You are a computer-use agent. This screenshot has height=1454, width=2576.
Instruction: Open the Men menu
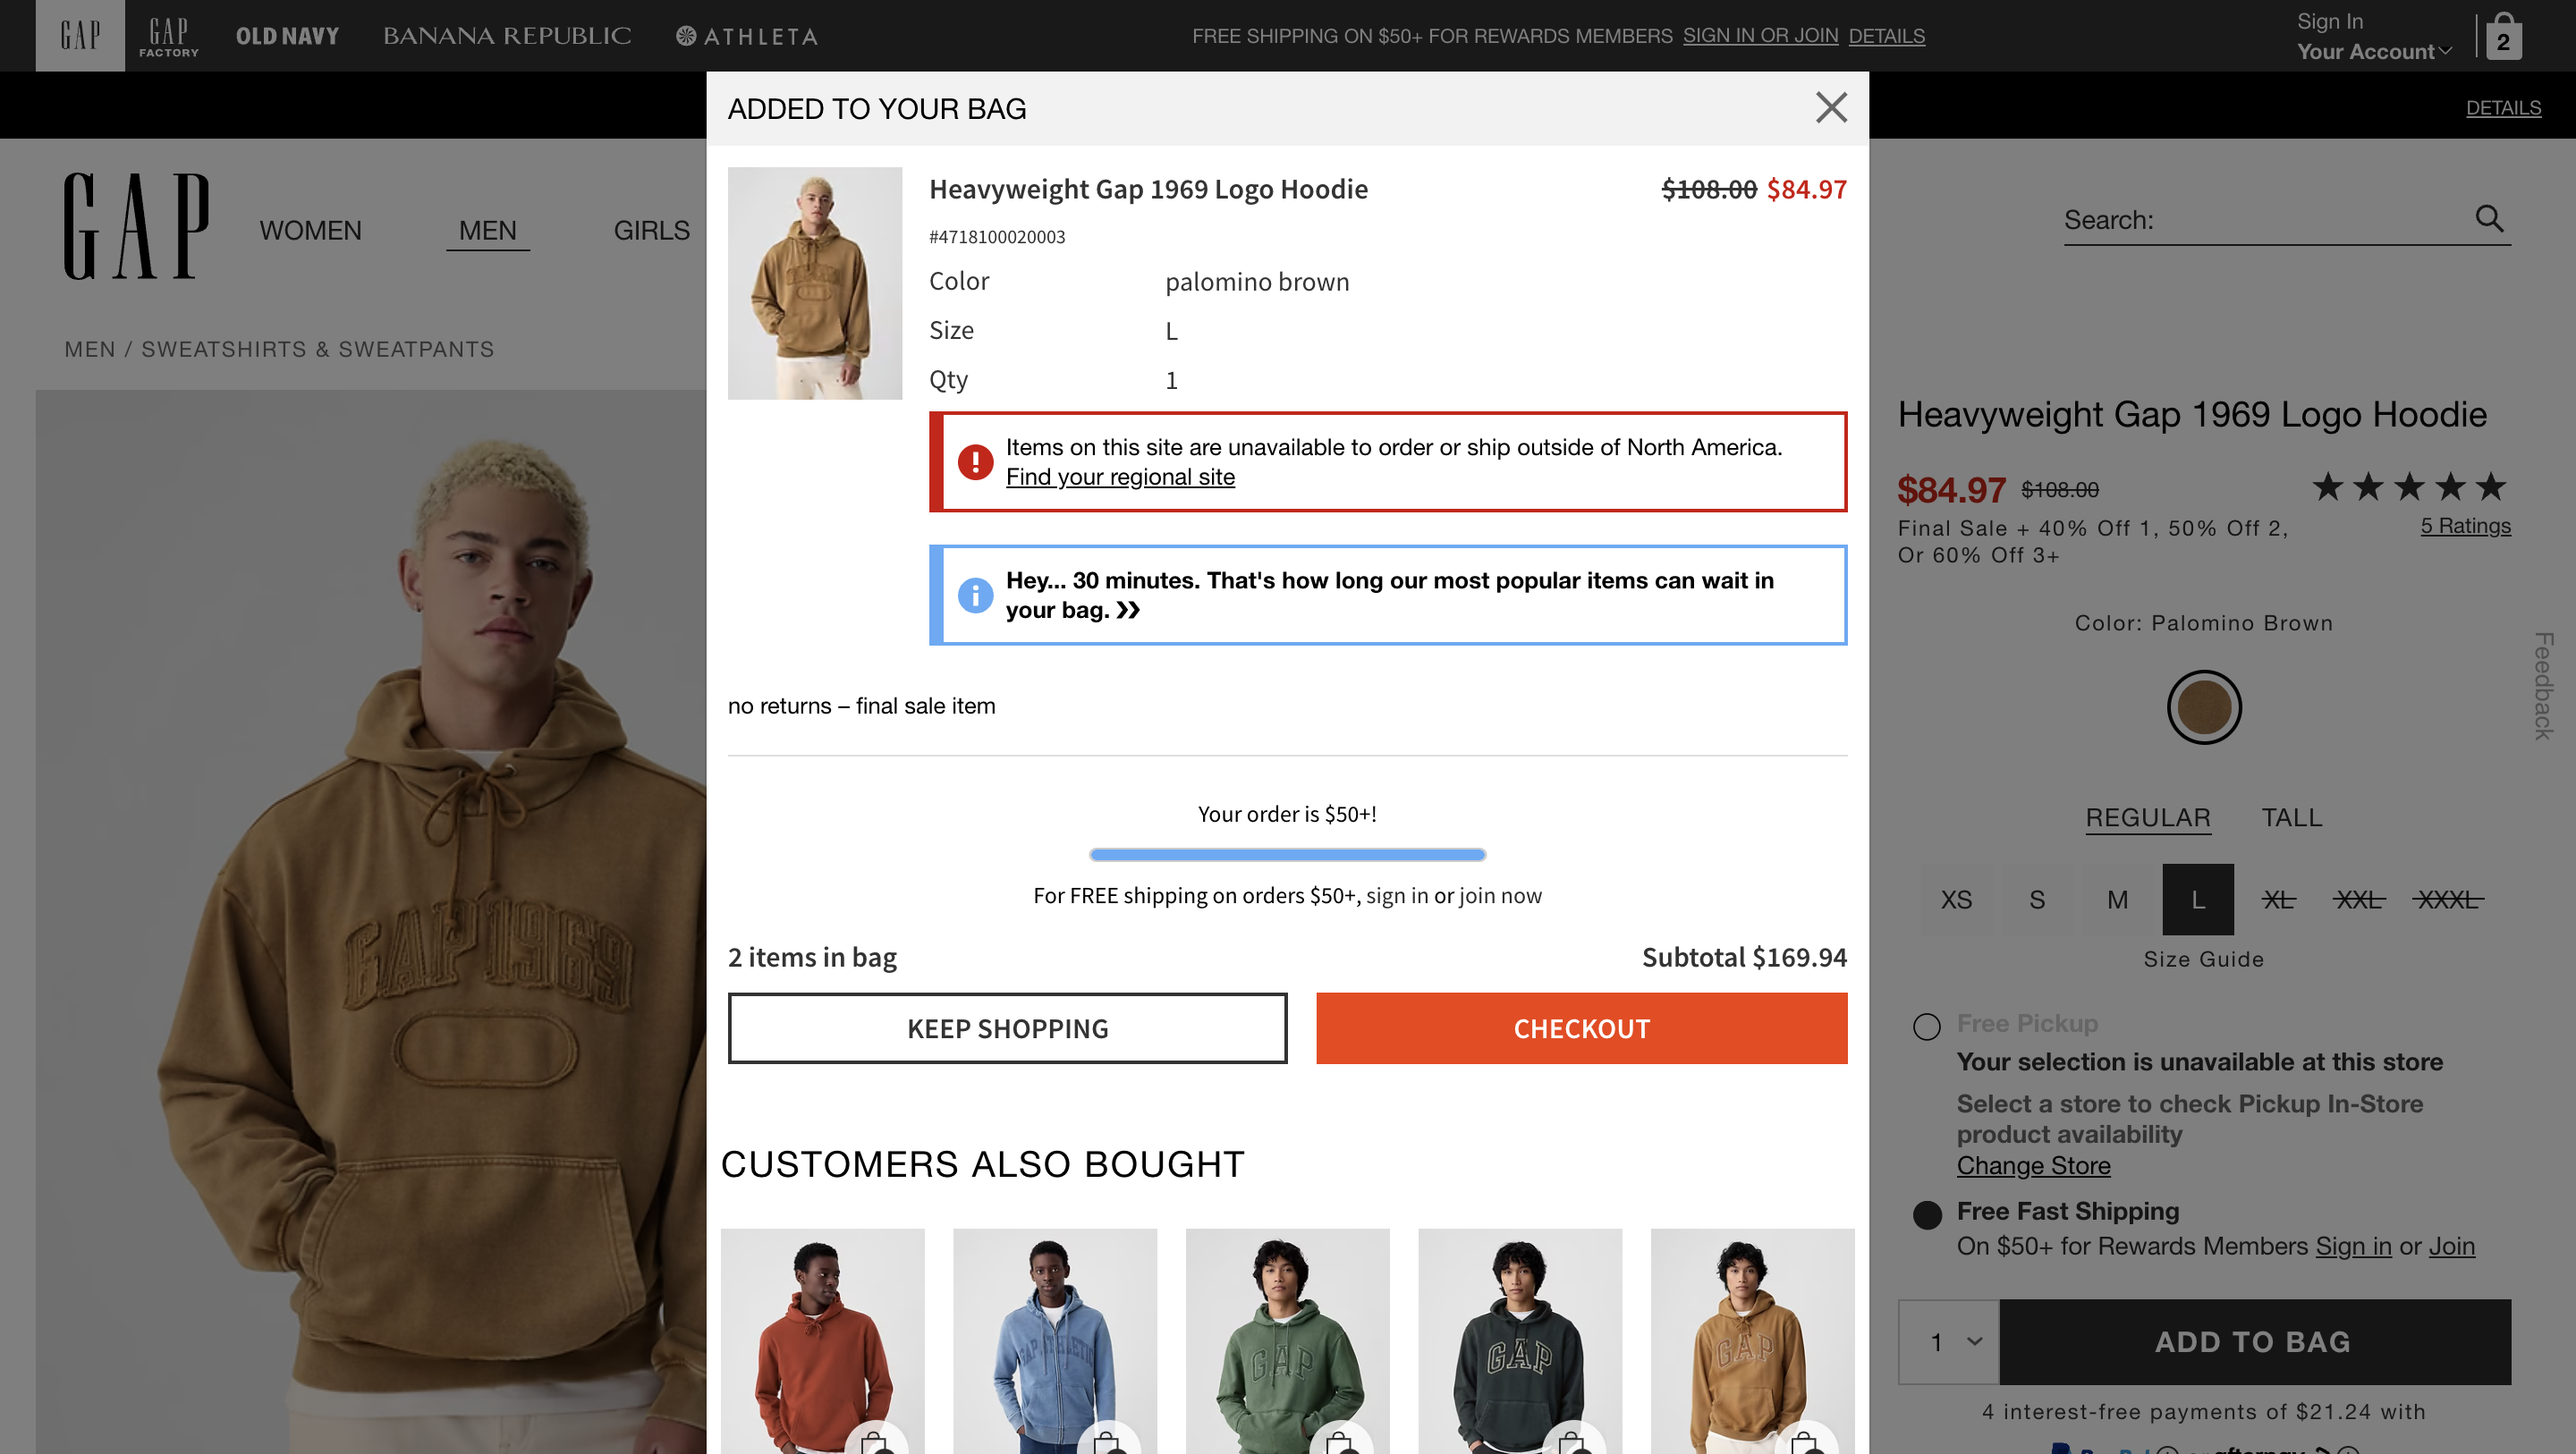pyautogui.click(x=487, y=230)
